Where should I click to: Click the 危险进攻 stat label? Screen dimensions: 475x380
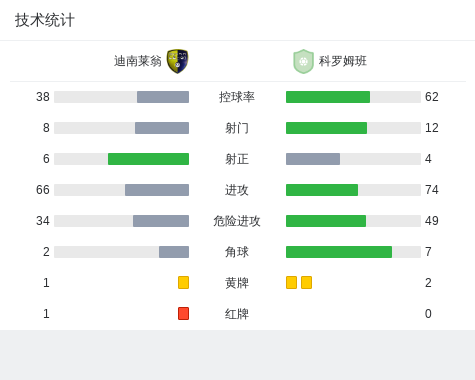pyautogui.click(x=237, y=221)
